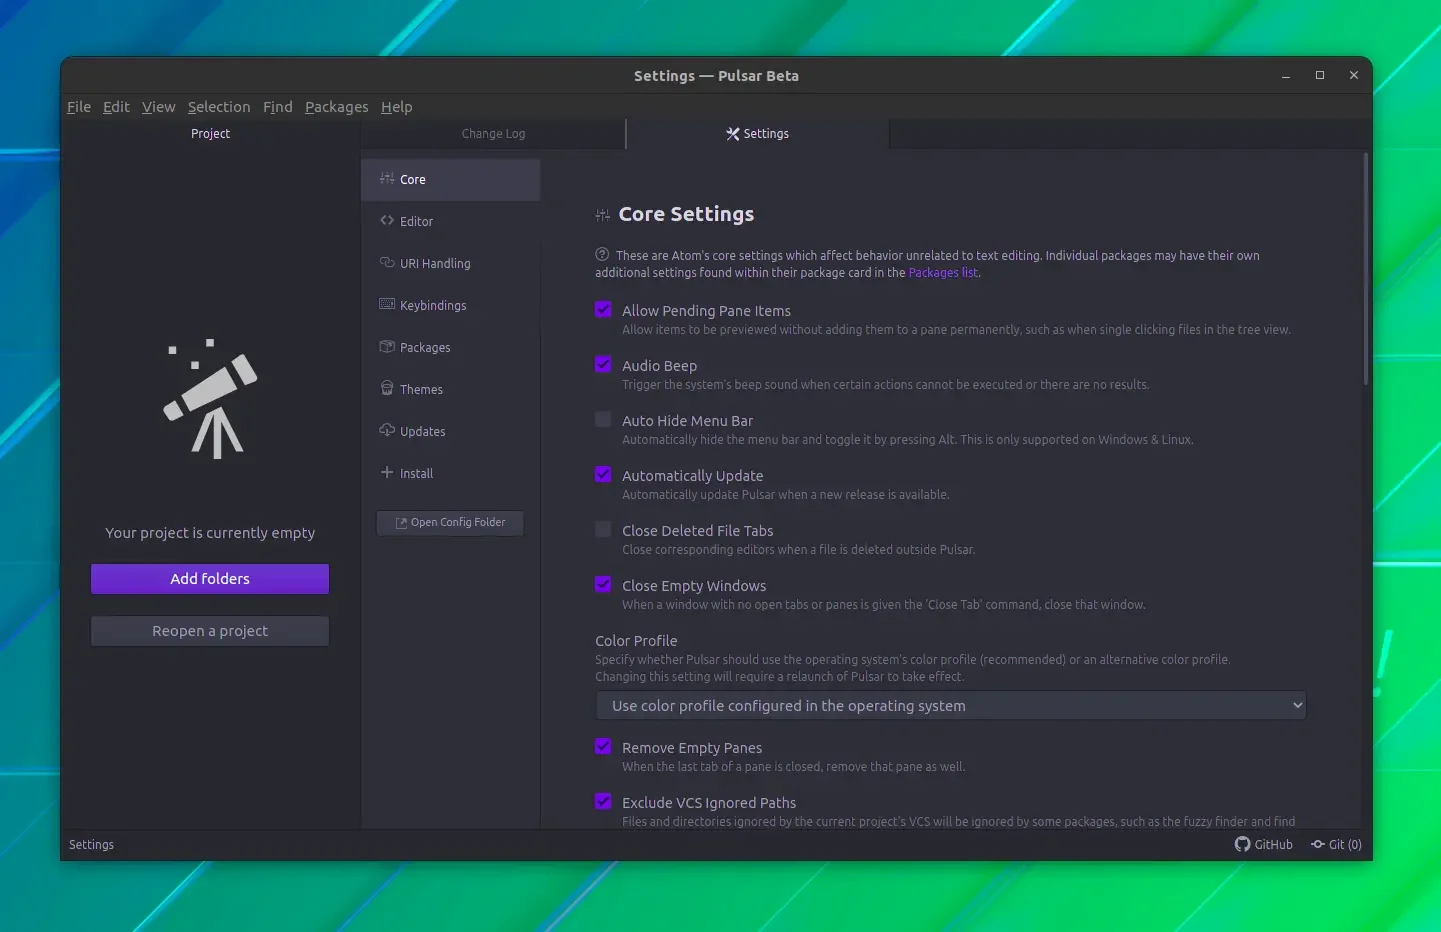1441x932 pixels.
Task: Expand the Color Profile dropdown
Action: [x=951, y=706]
